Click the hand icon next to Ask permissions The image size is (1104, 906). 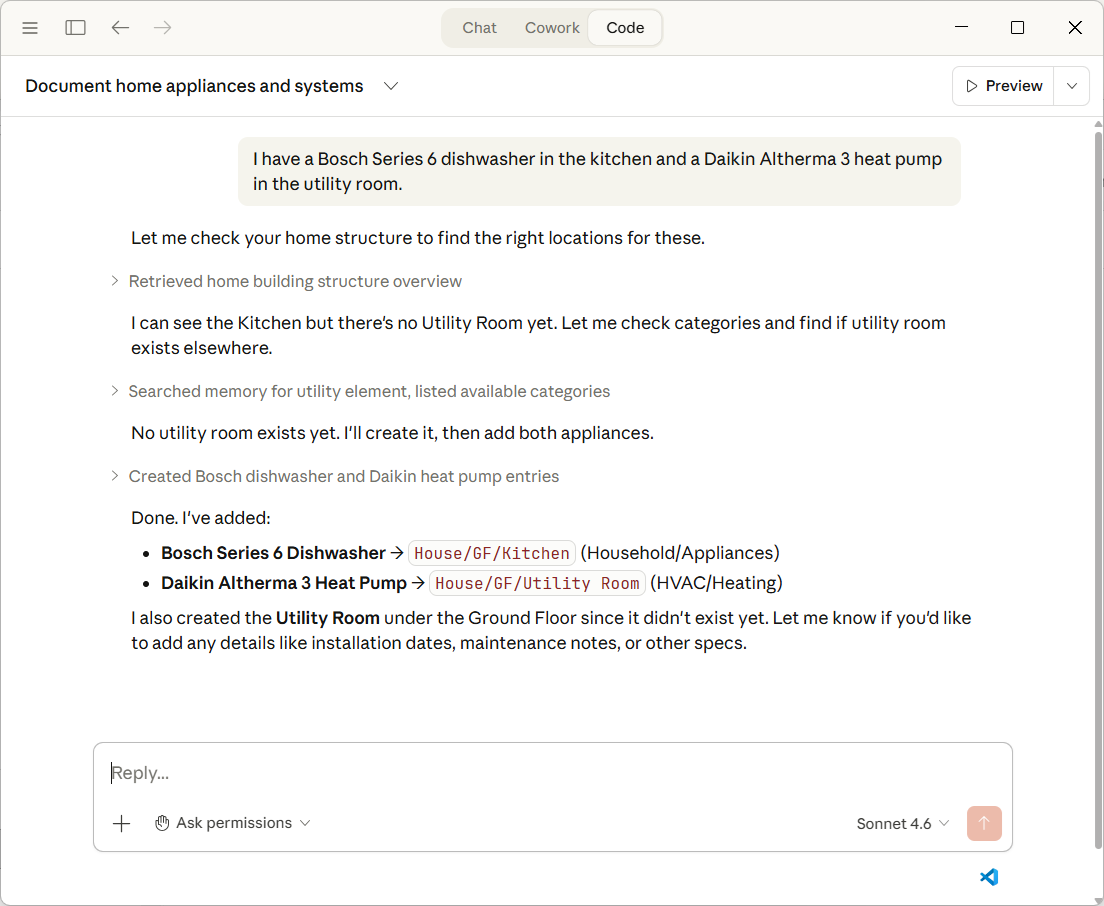click(163, 823)
